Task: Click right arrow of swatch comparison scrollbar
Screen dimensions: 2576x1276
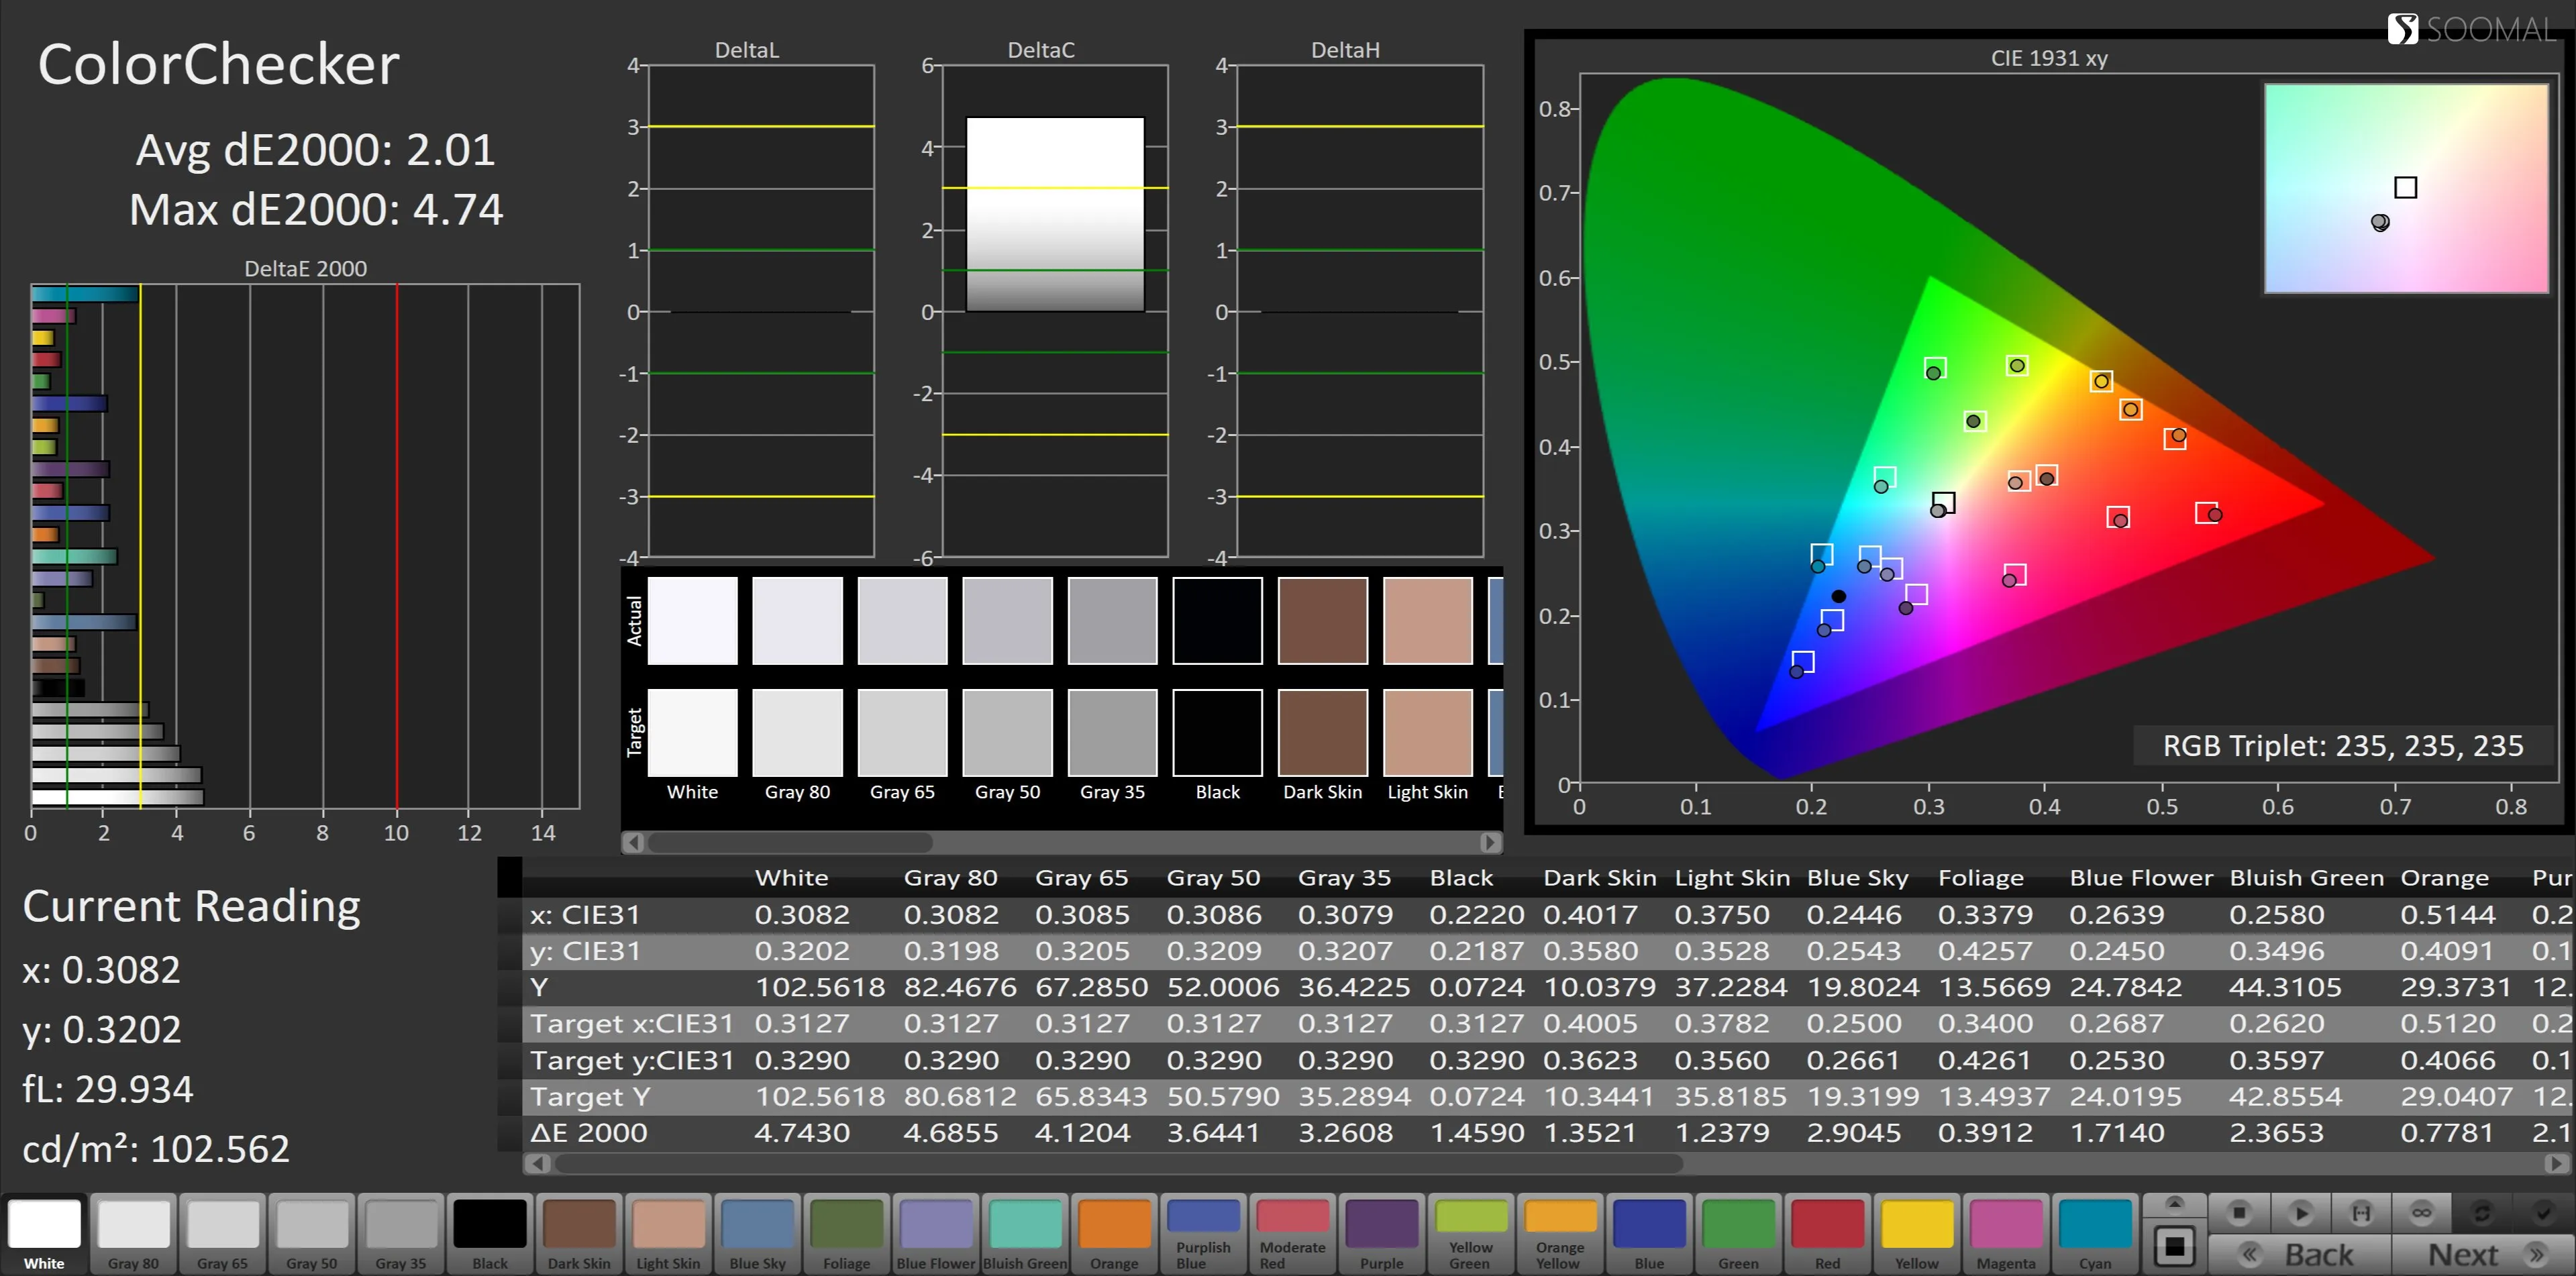Action: point(1490,843)
